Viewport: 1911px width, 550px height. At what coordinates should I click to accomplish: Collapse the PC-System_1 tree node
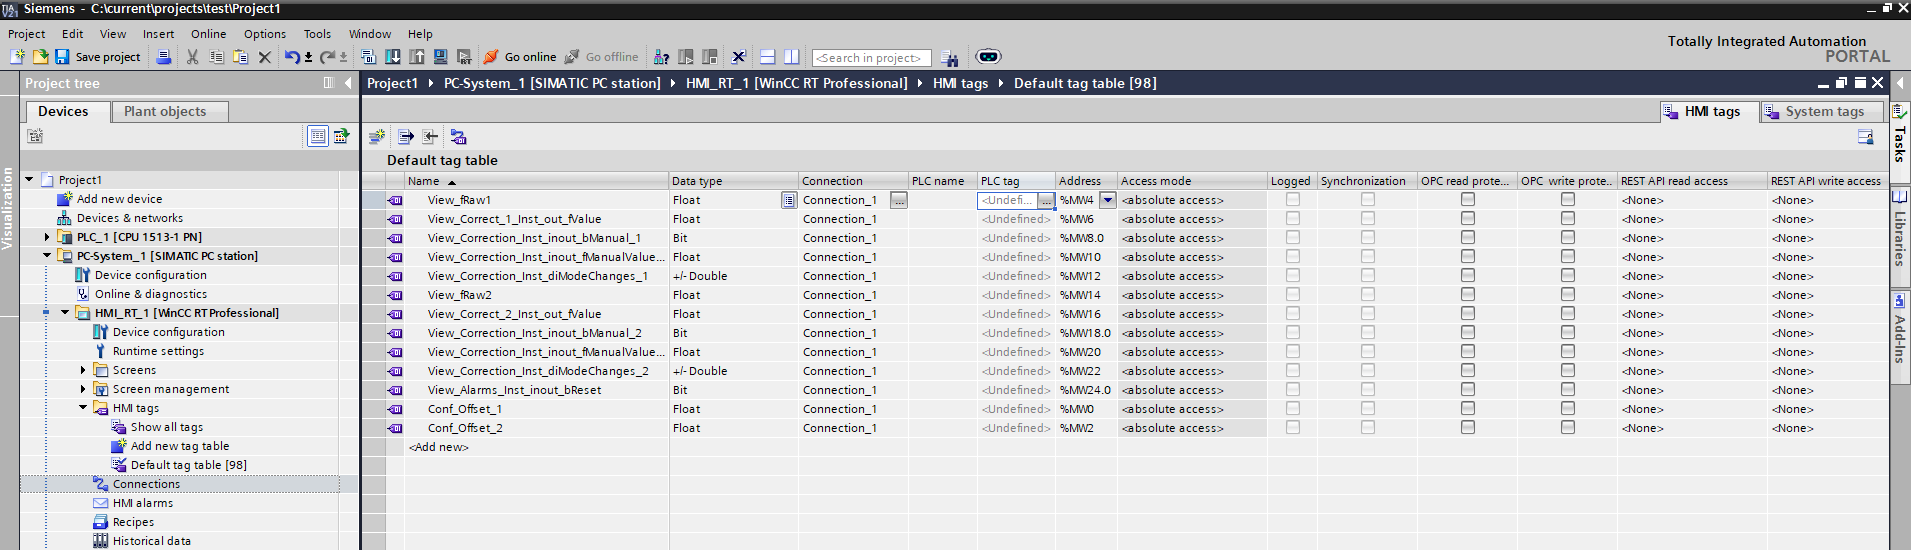pos(47,256)
